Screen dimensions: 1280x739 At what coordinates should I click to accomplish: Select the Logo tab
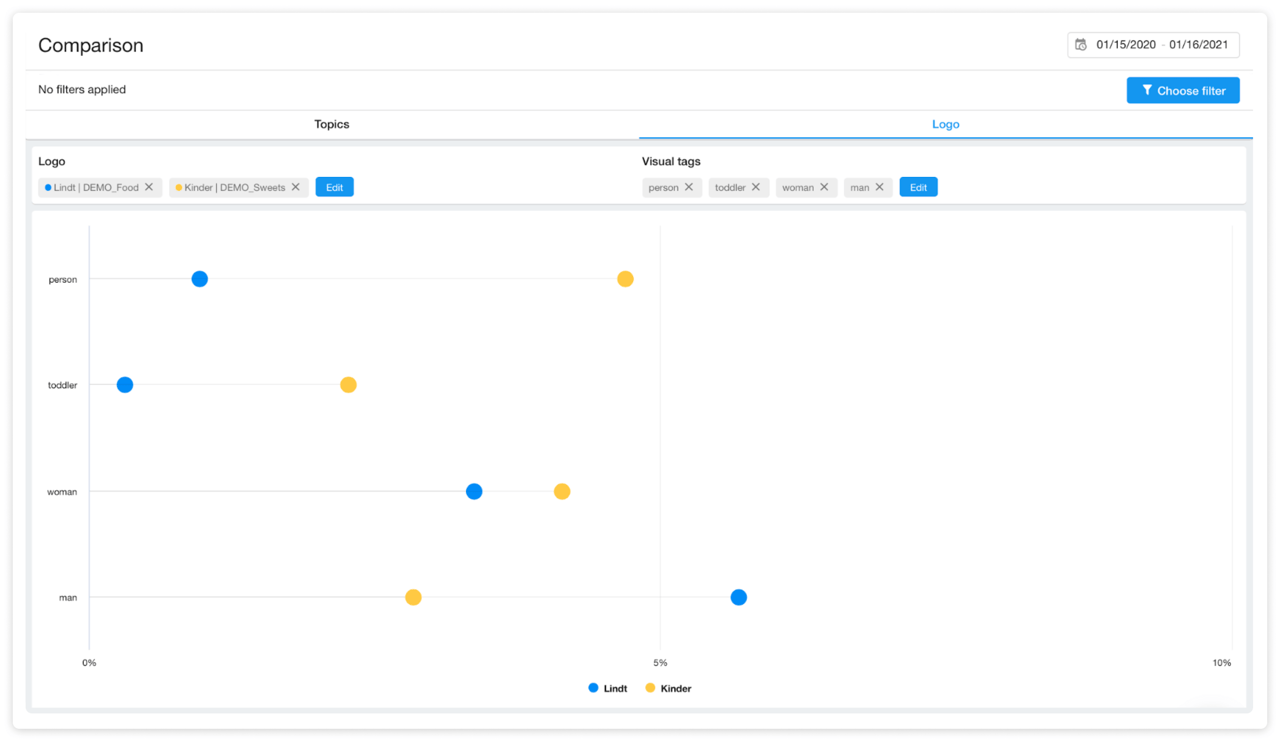click(945, 124)
